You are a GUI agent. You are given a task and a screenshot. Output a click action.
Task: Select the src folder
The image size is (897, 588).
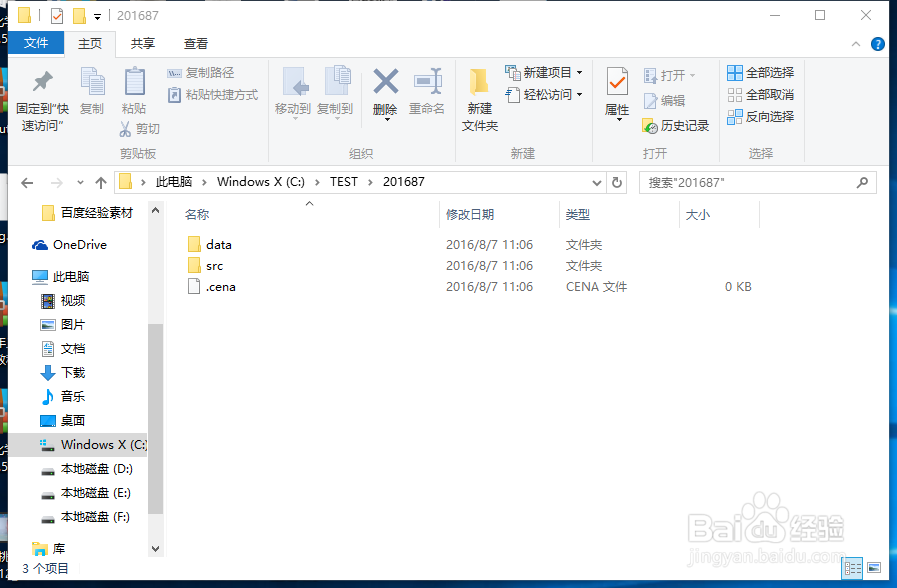click(205, 266)
